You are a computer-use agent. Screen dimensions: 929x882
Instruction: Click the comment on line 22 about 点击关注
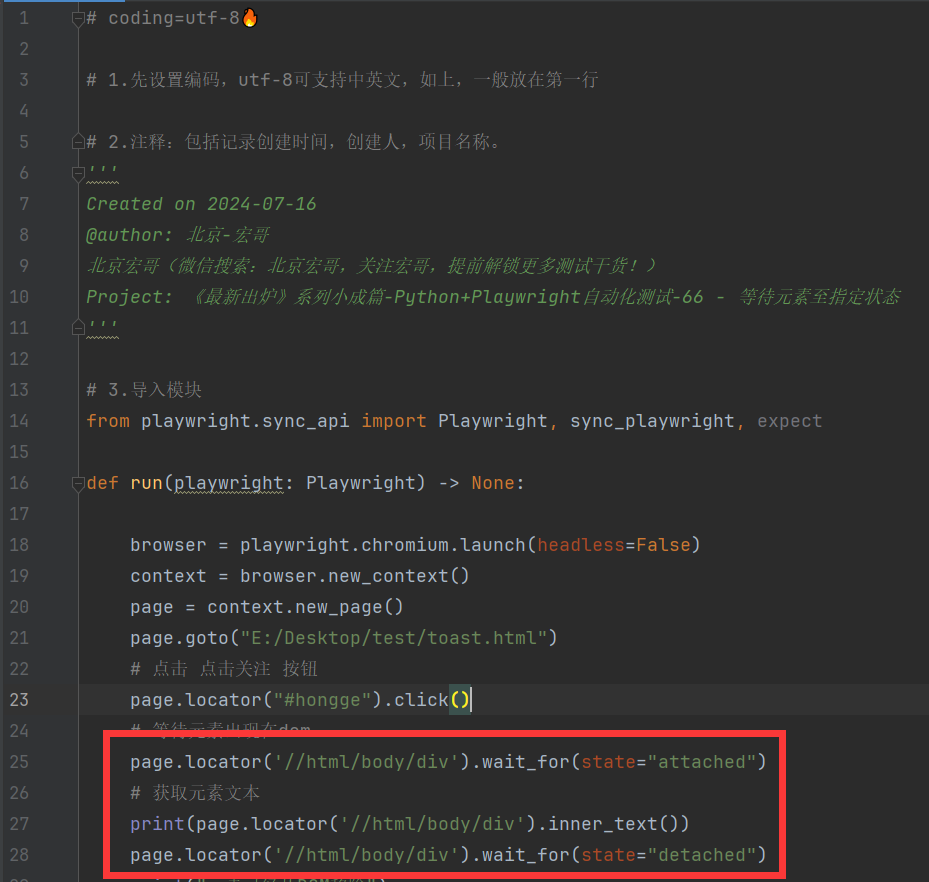[224, 669]
